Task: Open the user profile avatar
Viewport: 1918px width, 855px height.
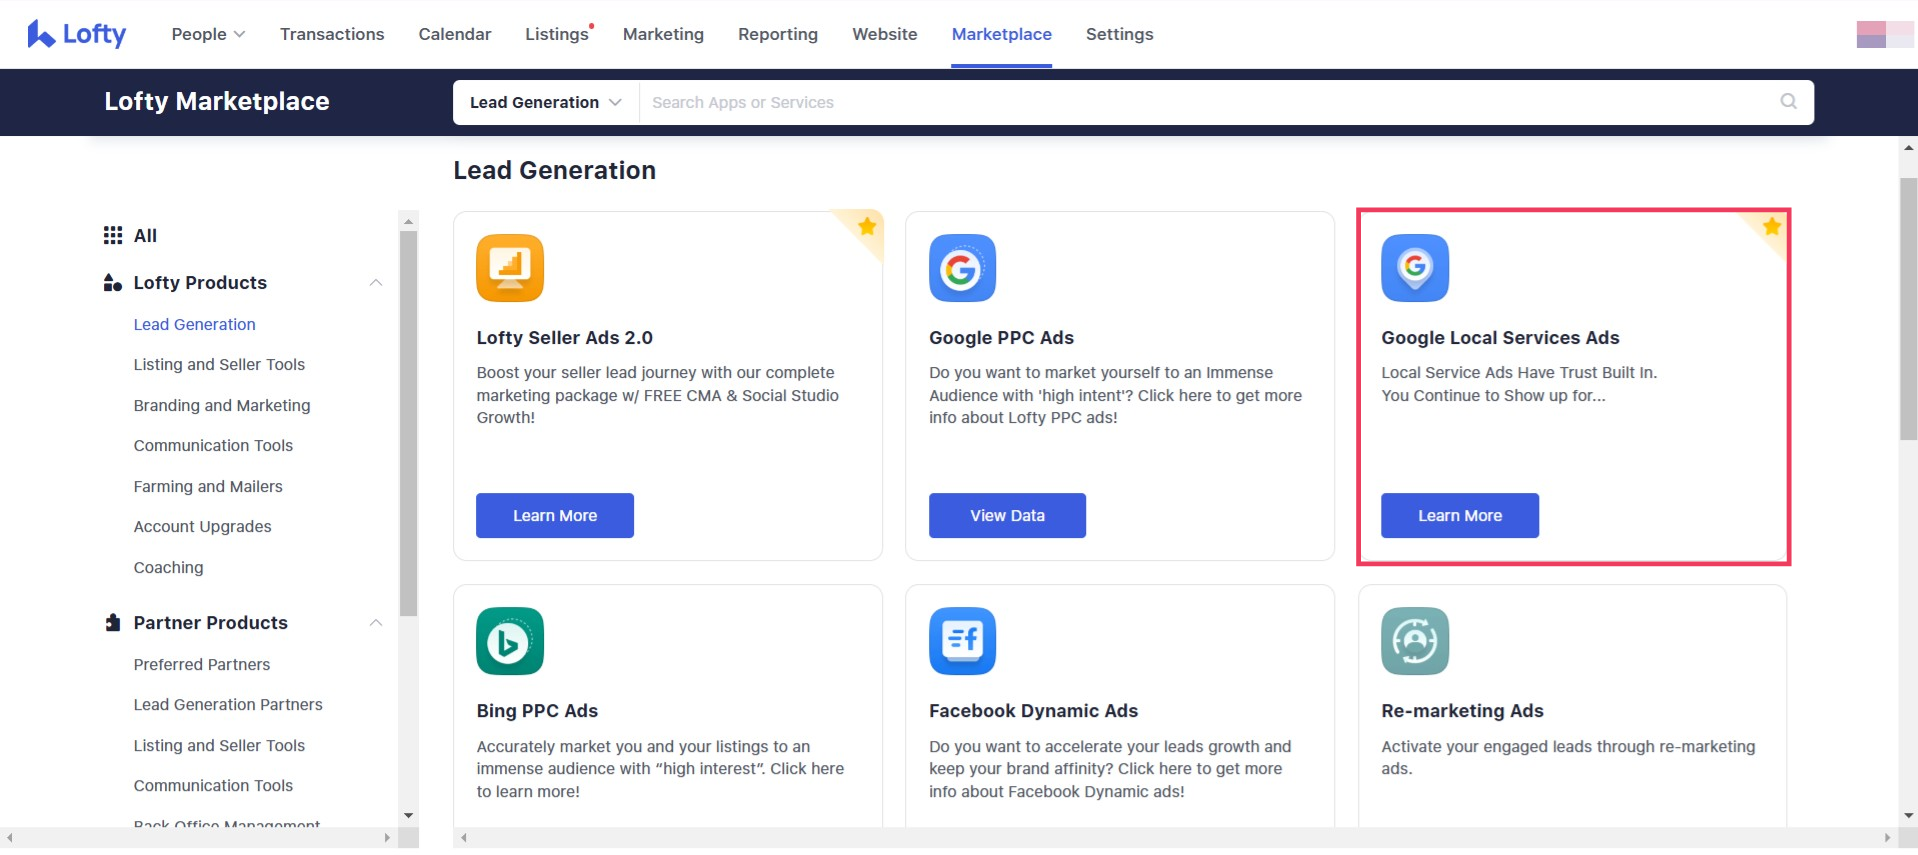Action: tap(1883, 34)
